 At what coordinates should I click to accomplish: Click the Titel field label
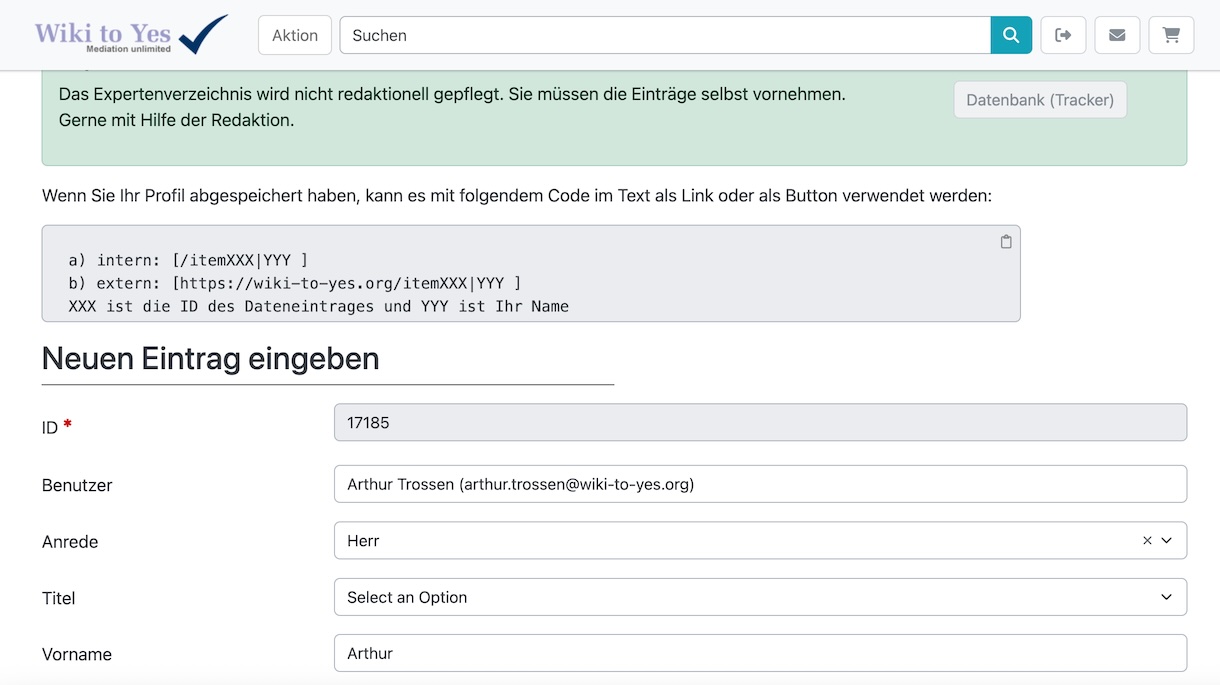coord(59,598)
